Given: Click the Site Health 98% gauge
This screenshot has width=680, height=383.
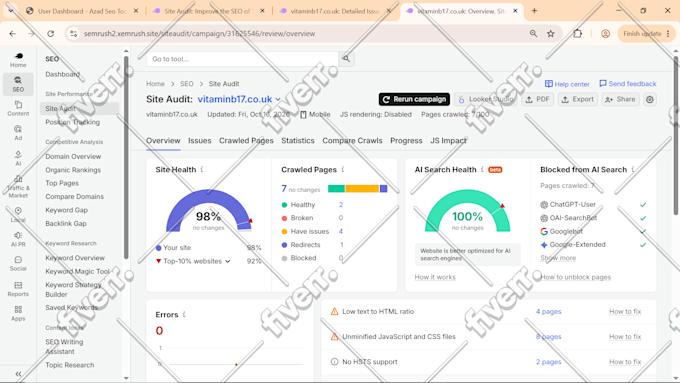Looking at the screenshot, I should tap(209, 211).
